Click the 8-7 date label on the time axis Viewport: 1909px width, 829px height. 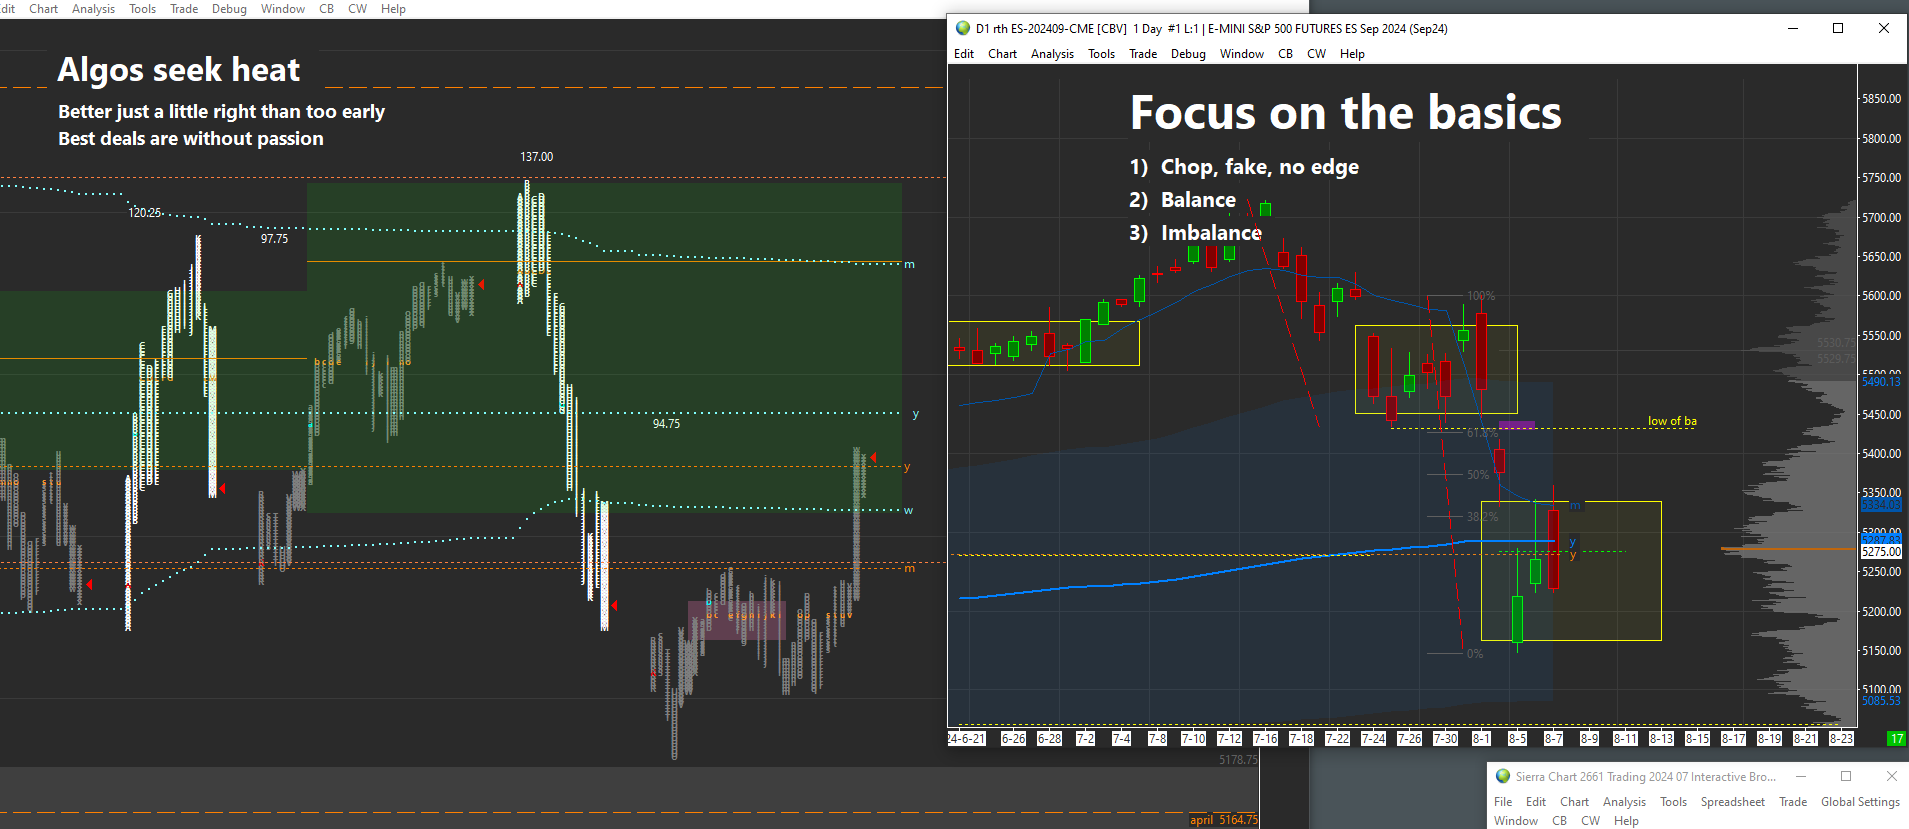point(1553,739)
